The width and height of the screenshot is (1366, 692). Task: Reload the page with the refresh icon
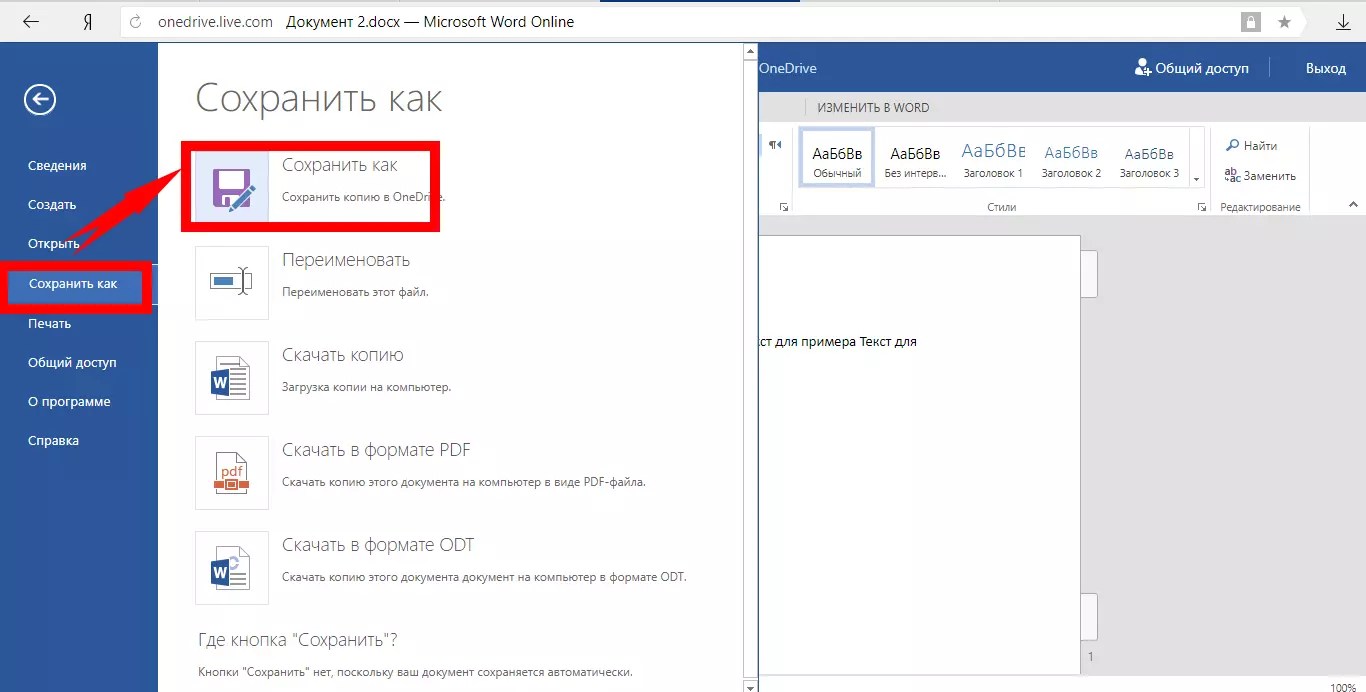pyautogui.click(x=136, y=21)
